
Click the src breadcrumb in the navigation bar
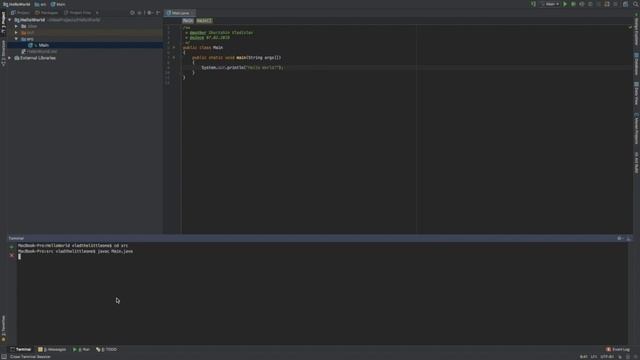(x=40, y=4)
